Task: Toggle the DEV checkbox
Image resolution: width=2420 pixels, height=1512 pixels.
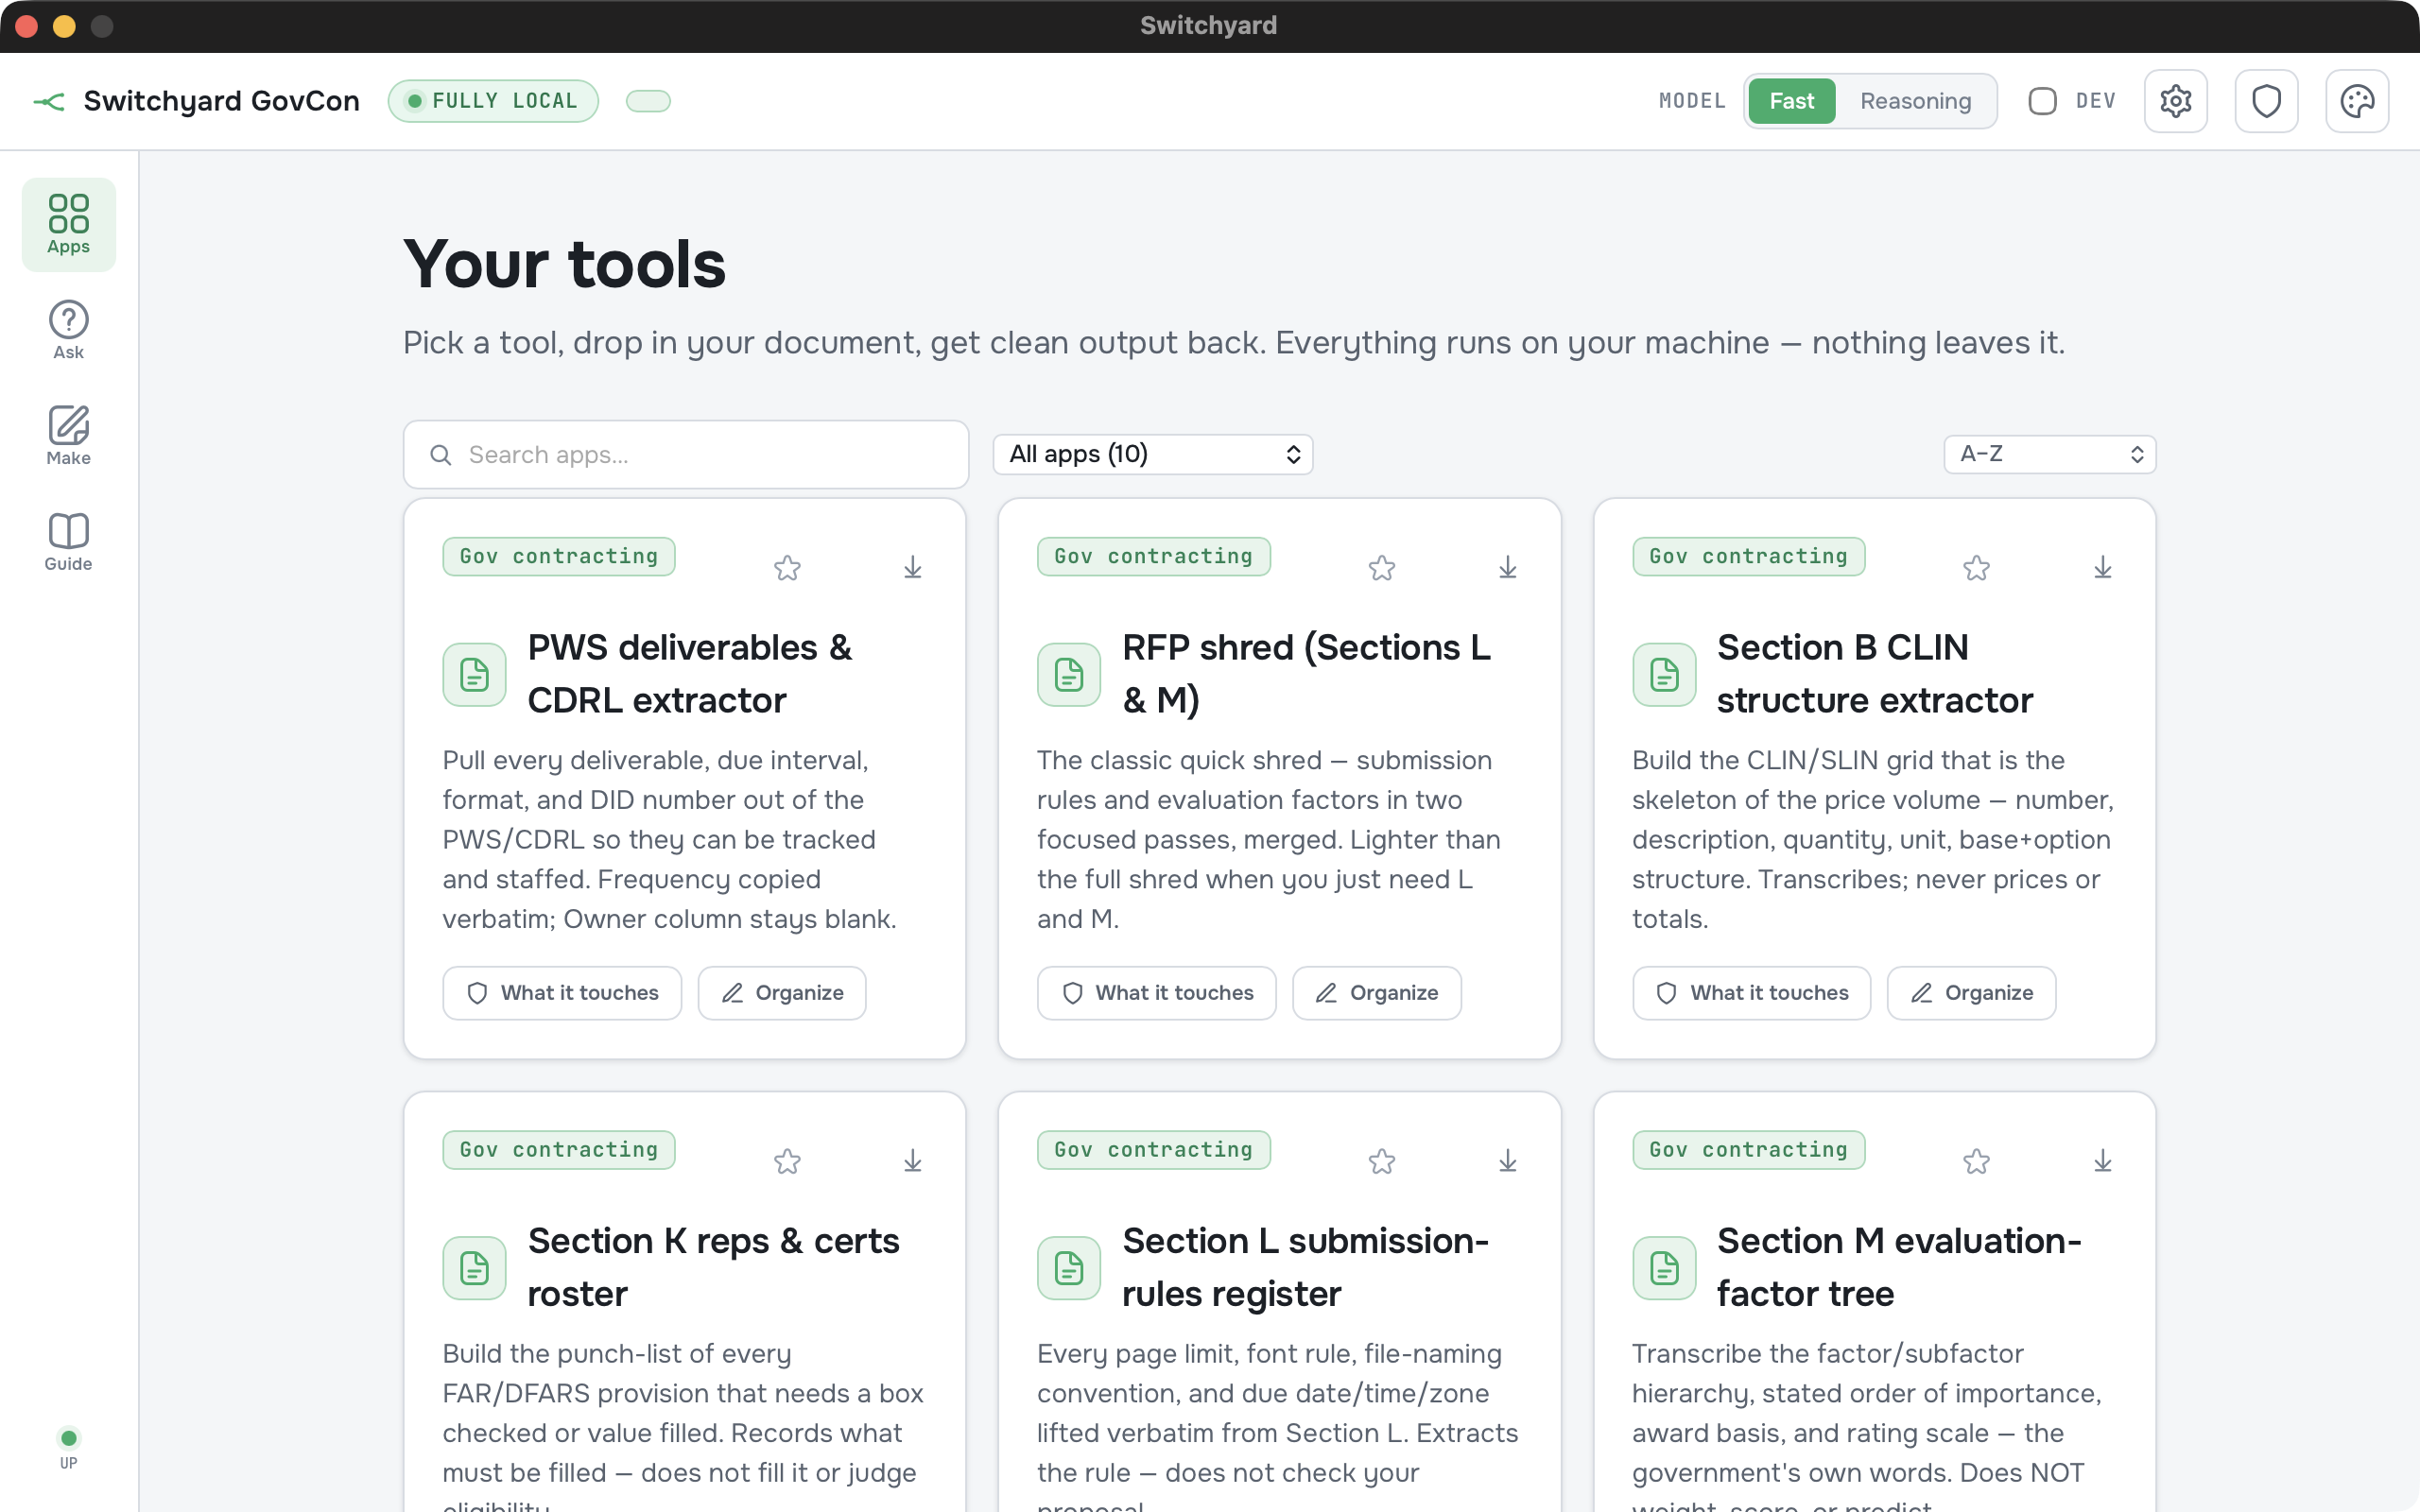Action: [x=2042, y=101]
